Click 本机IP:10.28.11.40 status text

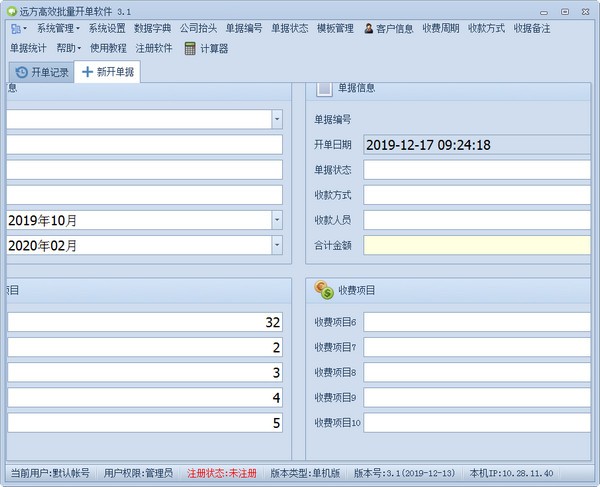pyautogui.click(x=511, y=473)
